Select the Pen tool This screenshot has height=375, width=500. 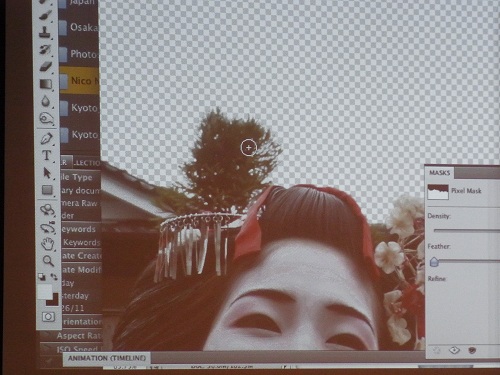click(46, 138)
